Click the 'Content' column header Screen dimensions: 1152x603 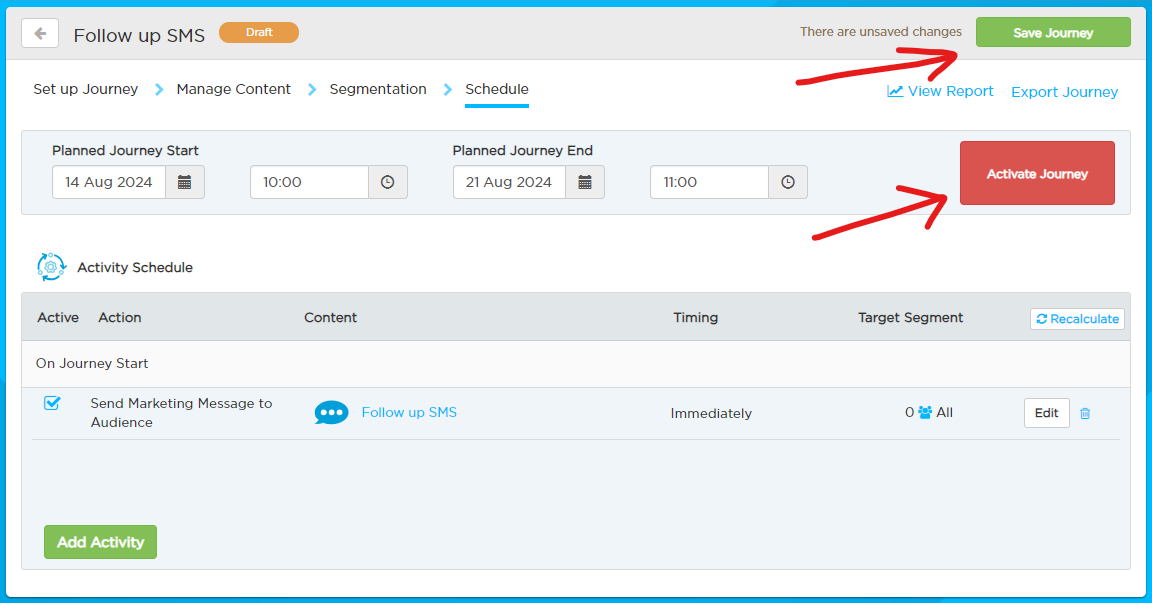[331, 317]
